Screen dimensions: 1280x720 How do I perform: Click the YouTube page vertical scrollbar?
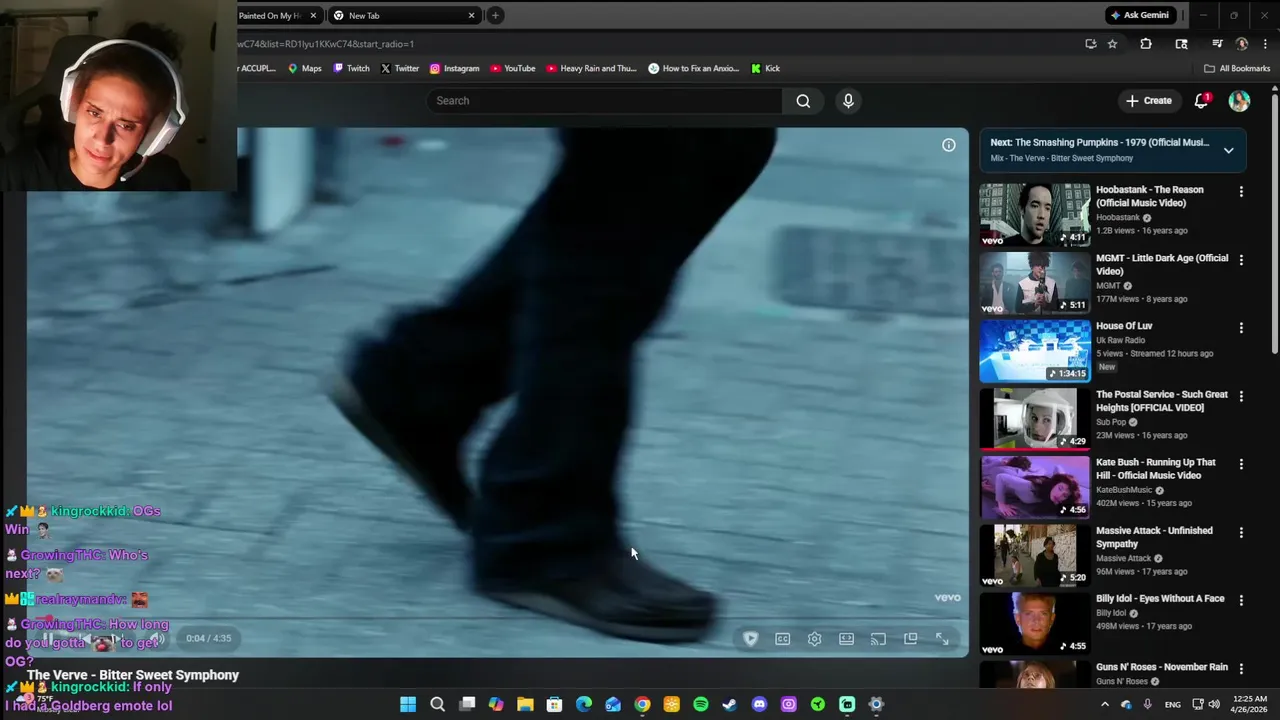(1275, 224)
